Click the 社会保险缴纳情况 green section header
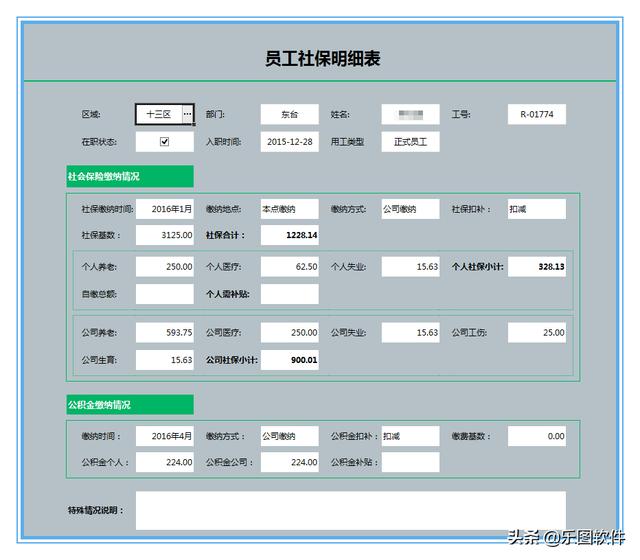 click(x=129, y=177)
